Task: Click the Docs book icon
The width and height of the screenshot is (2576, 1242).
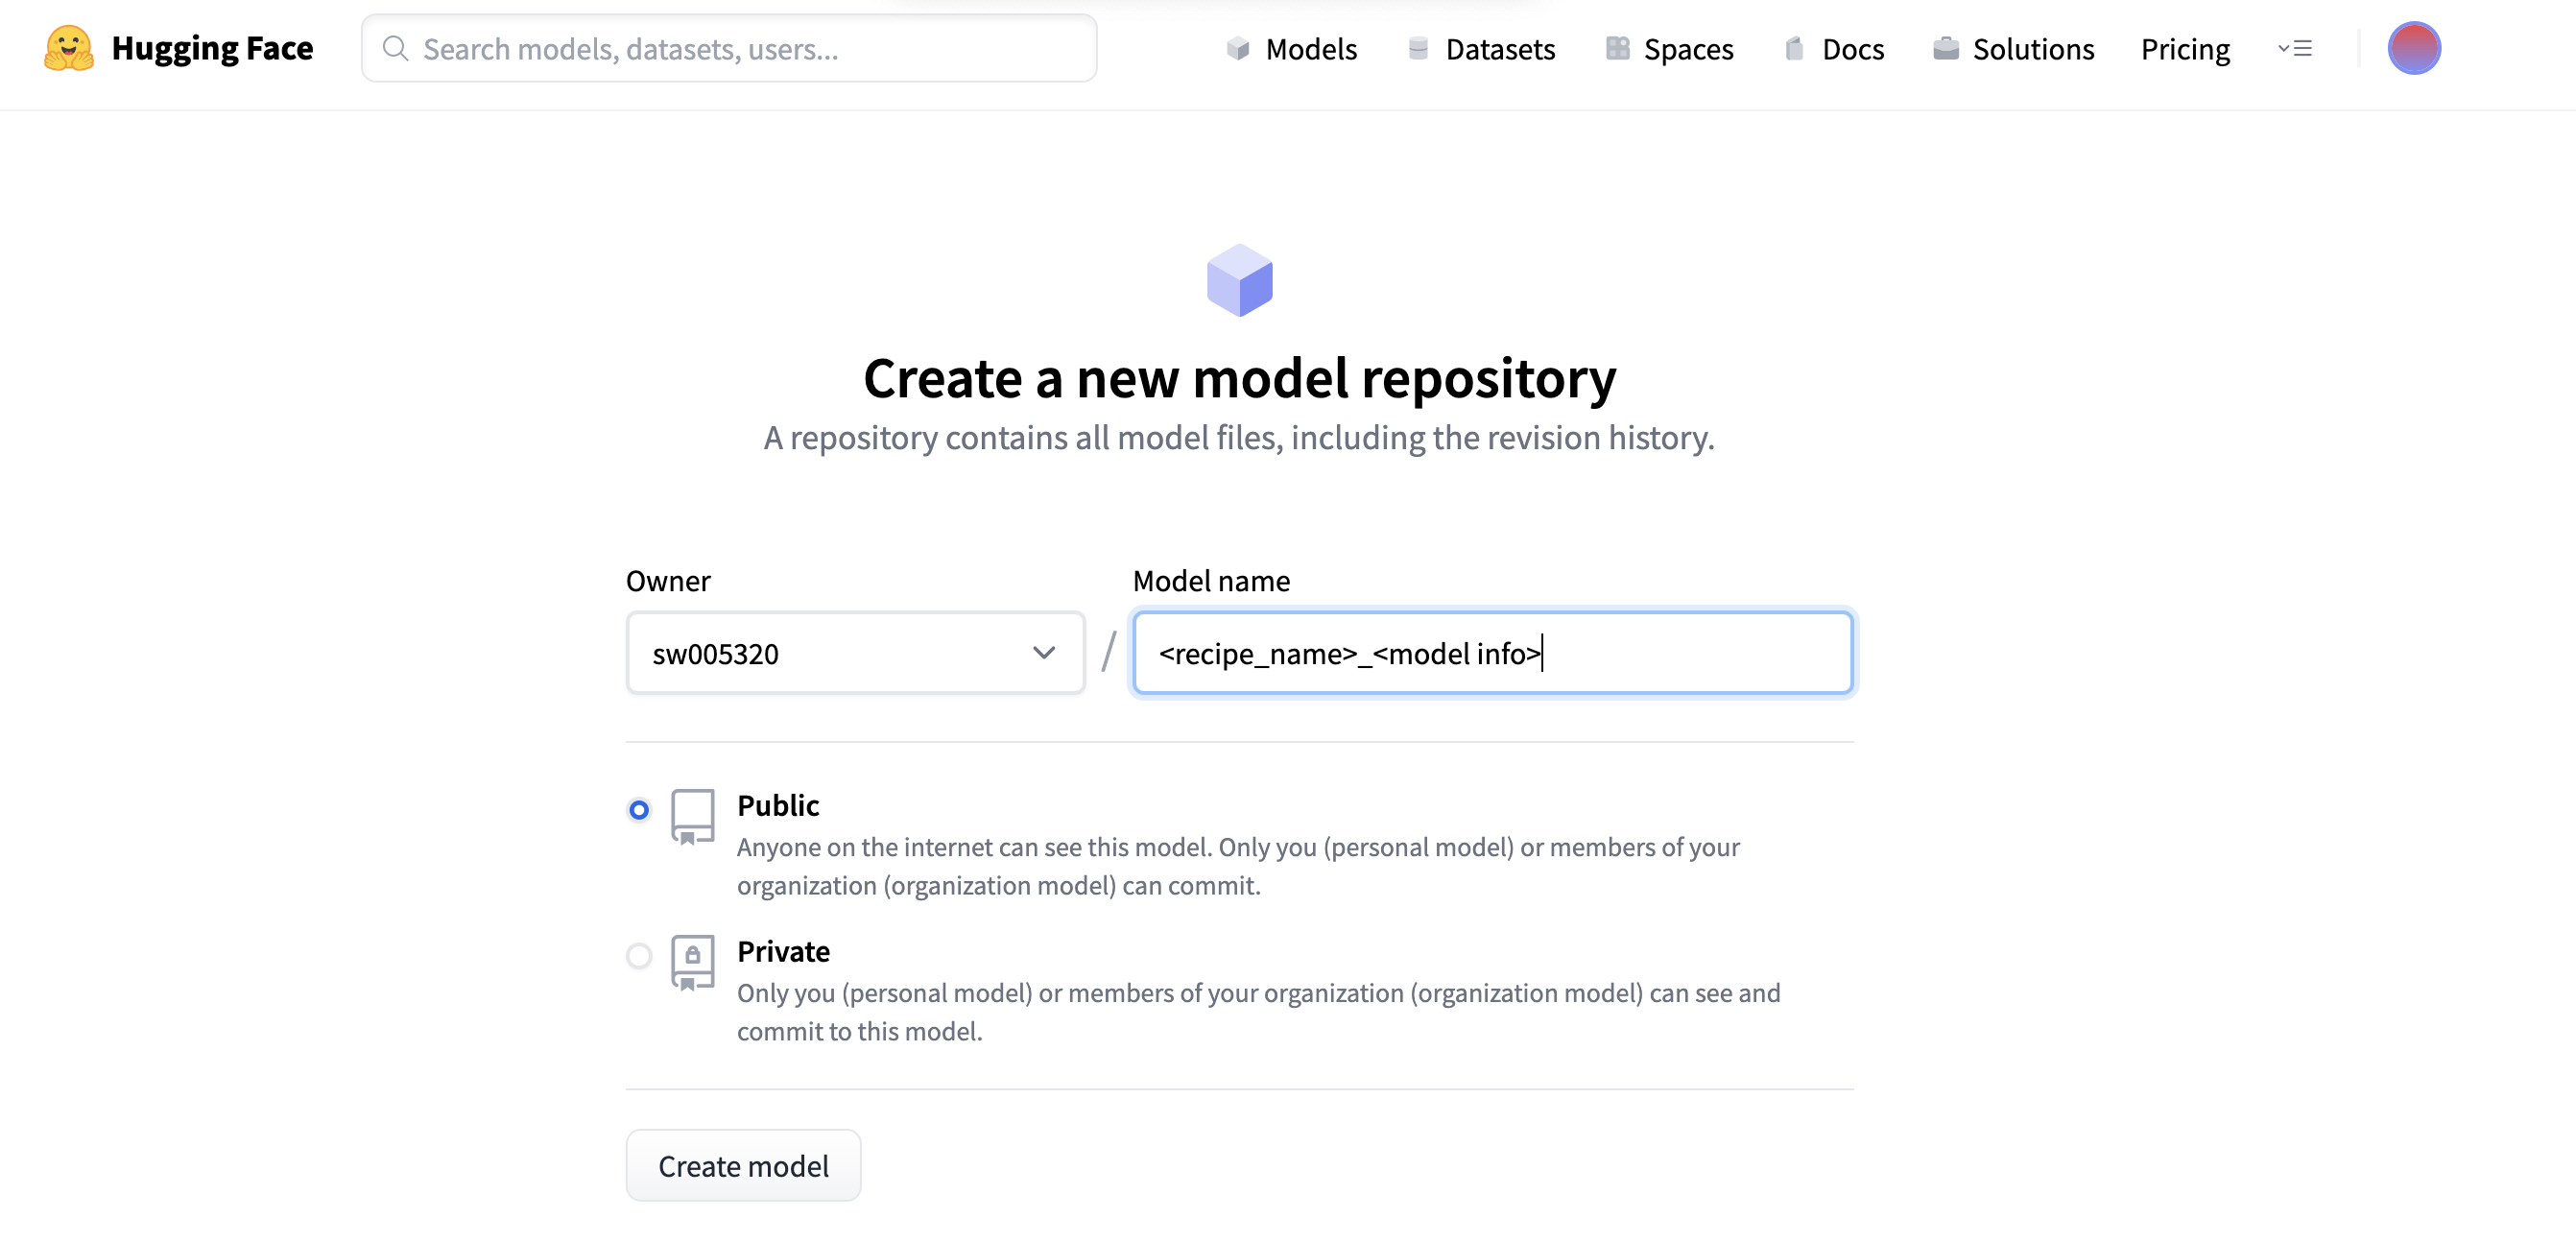Action: (1795, 48)
